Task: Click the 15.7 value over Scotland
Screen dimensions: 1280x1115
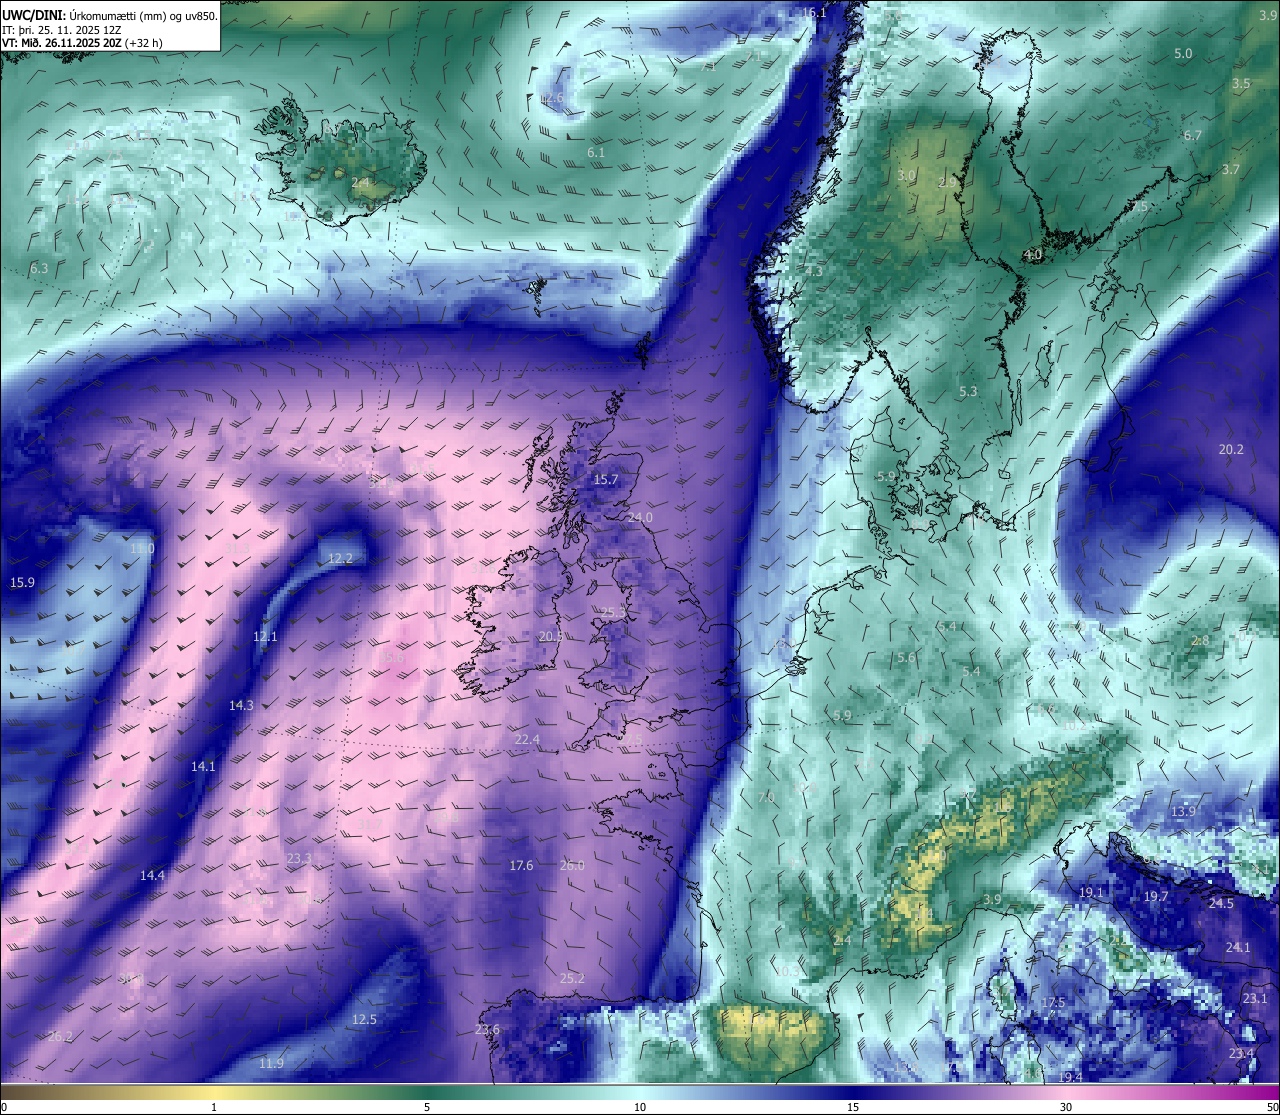Action: pos(606,480)
